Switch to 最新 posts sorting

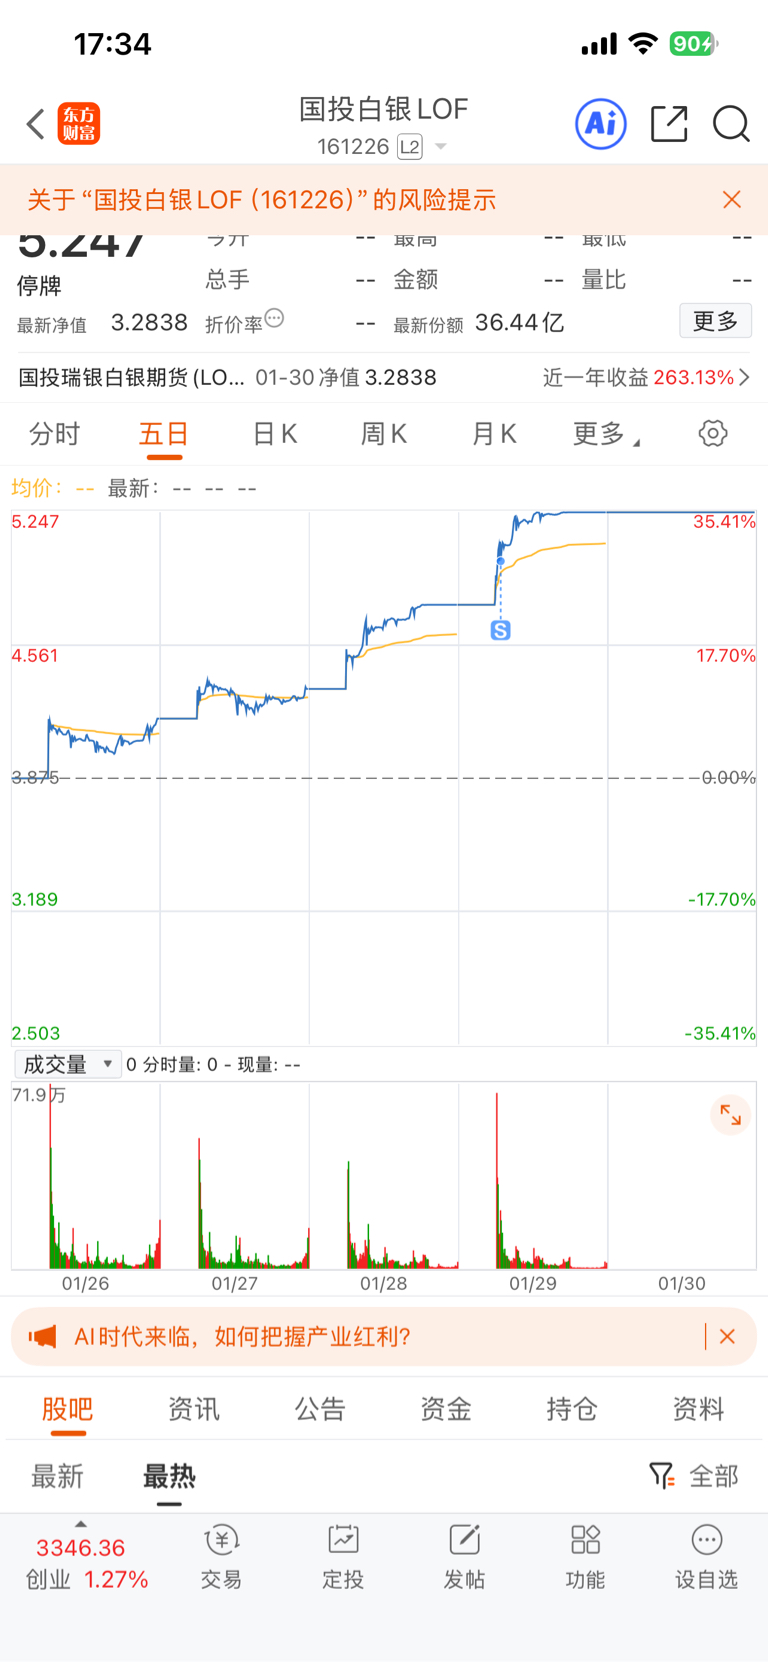coord(57,1476)
